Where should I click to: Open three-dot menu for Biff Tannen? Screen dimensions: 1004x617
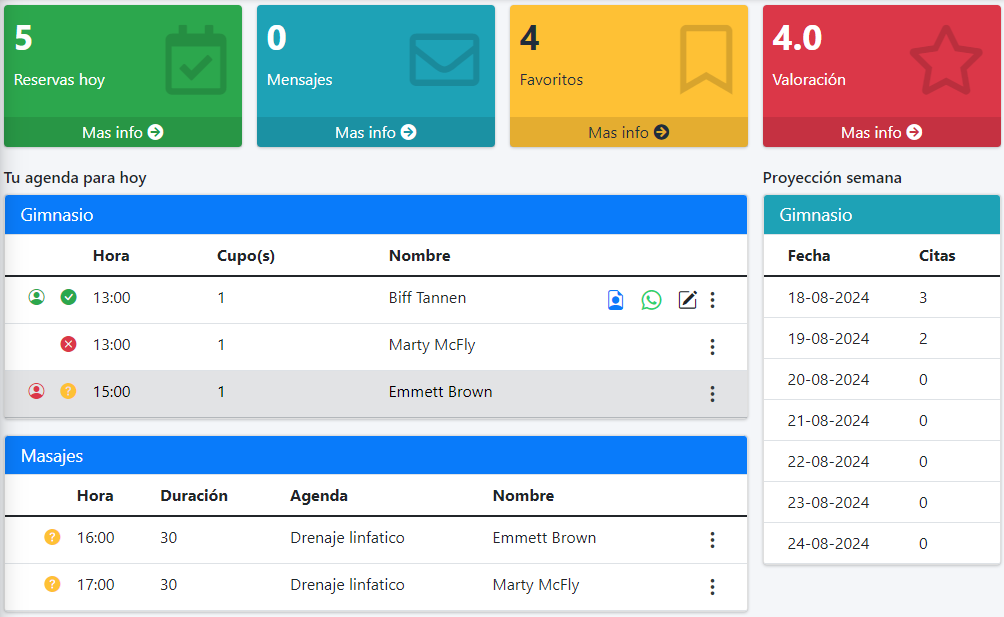[x=712, y=300]
